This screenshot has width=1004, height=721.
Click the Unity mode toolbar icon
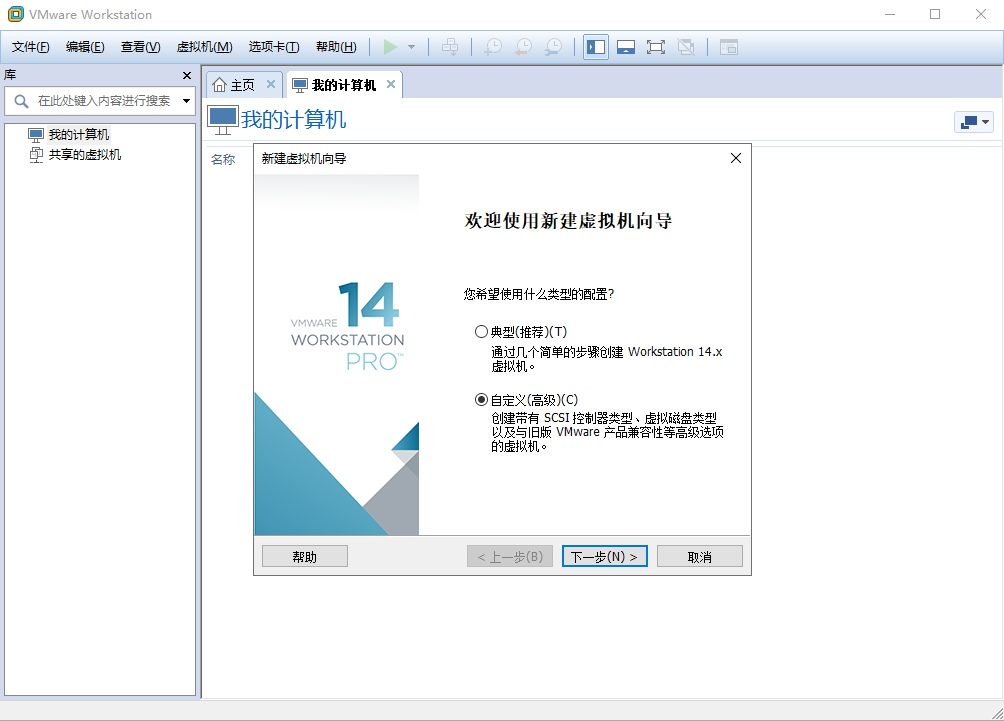click(x=686, y=47)
